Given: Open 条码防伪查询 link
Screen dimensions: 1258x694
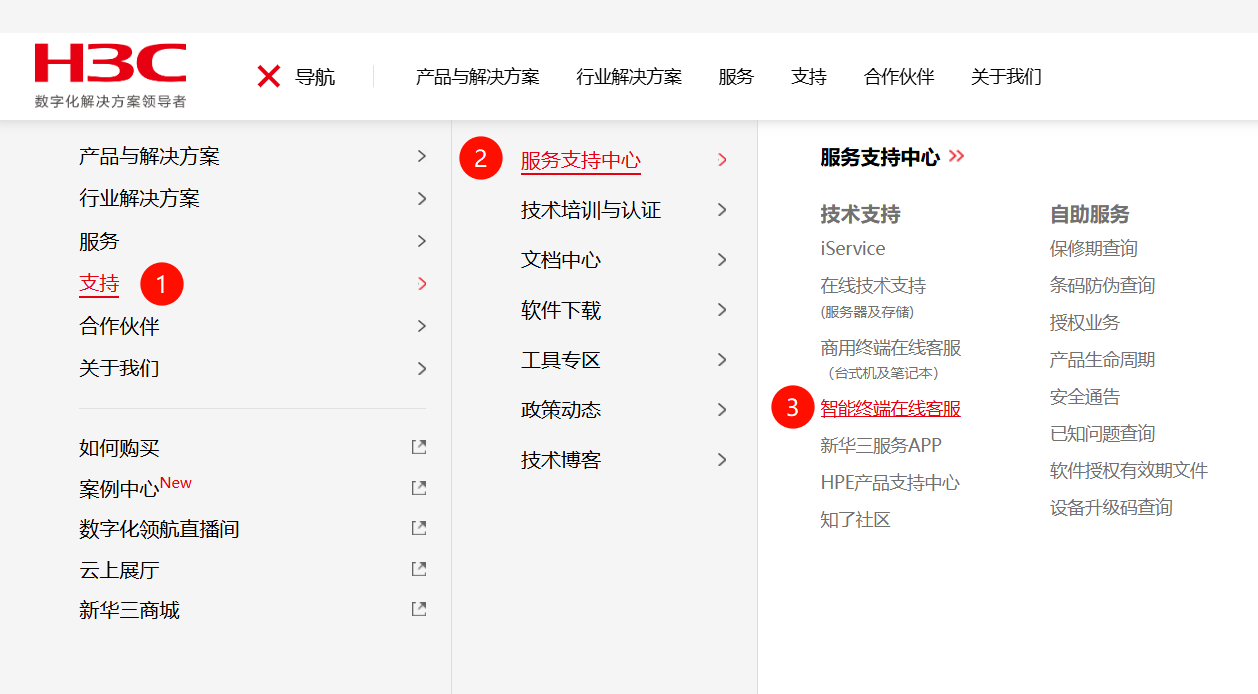Looking at the screenshot, I should 1102,285.
